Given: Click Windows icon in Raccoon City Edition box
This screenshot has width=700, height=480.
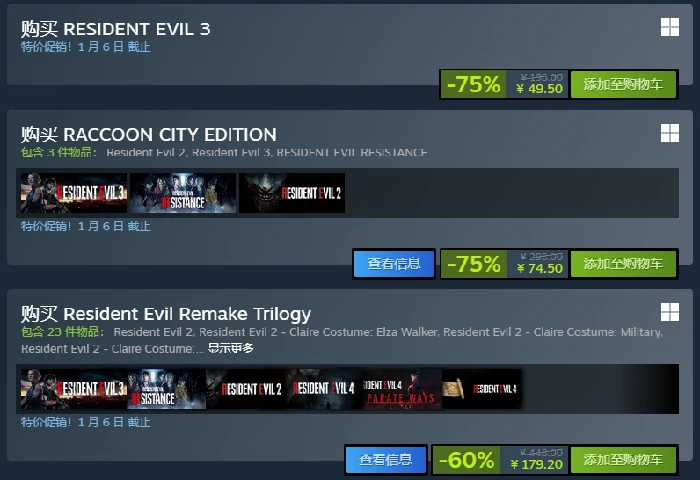Looking at the screenshot, I should tap(670, 133).
